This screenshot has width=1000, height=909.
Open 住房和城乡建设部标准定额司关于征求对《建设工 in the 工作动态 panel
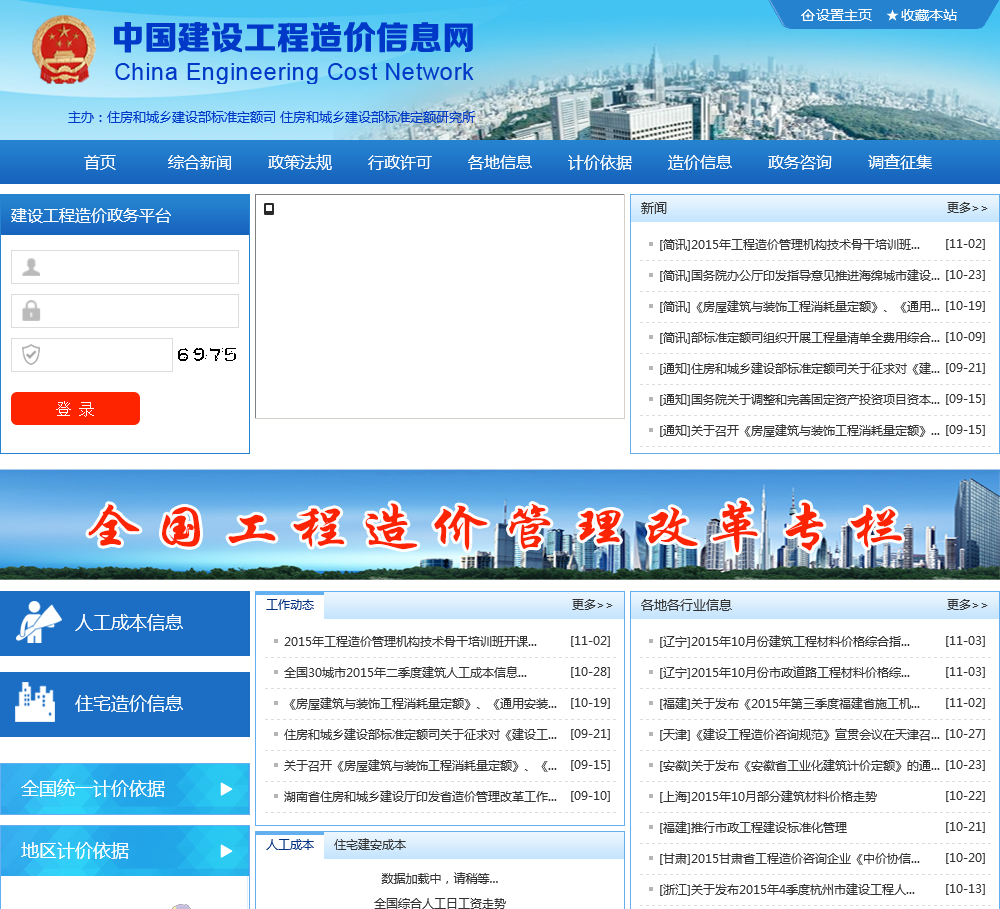pos(420,735)
